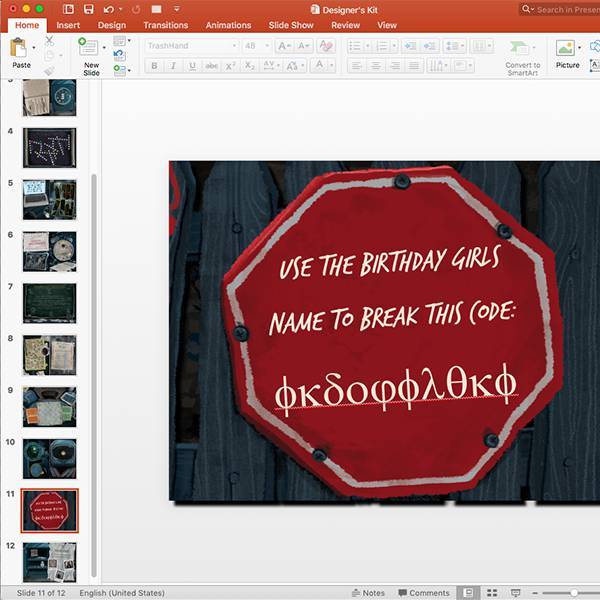This screenshot has height=600, width=600.
Task: Click the Decrease Indent icon
Action: click(410, 46)
